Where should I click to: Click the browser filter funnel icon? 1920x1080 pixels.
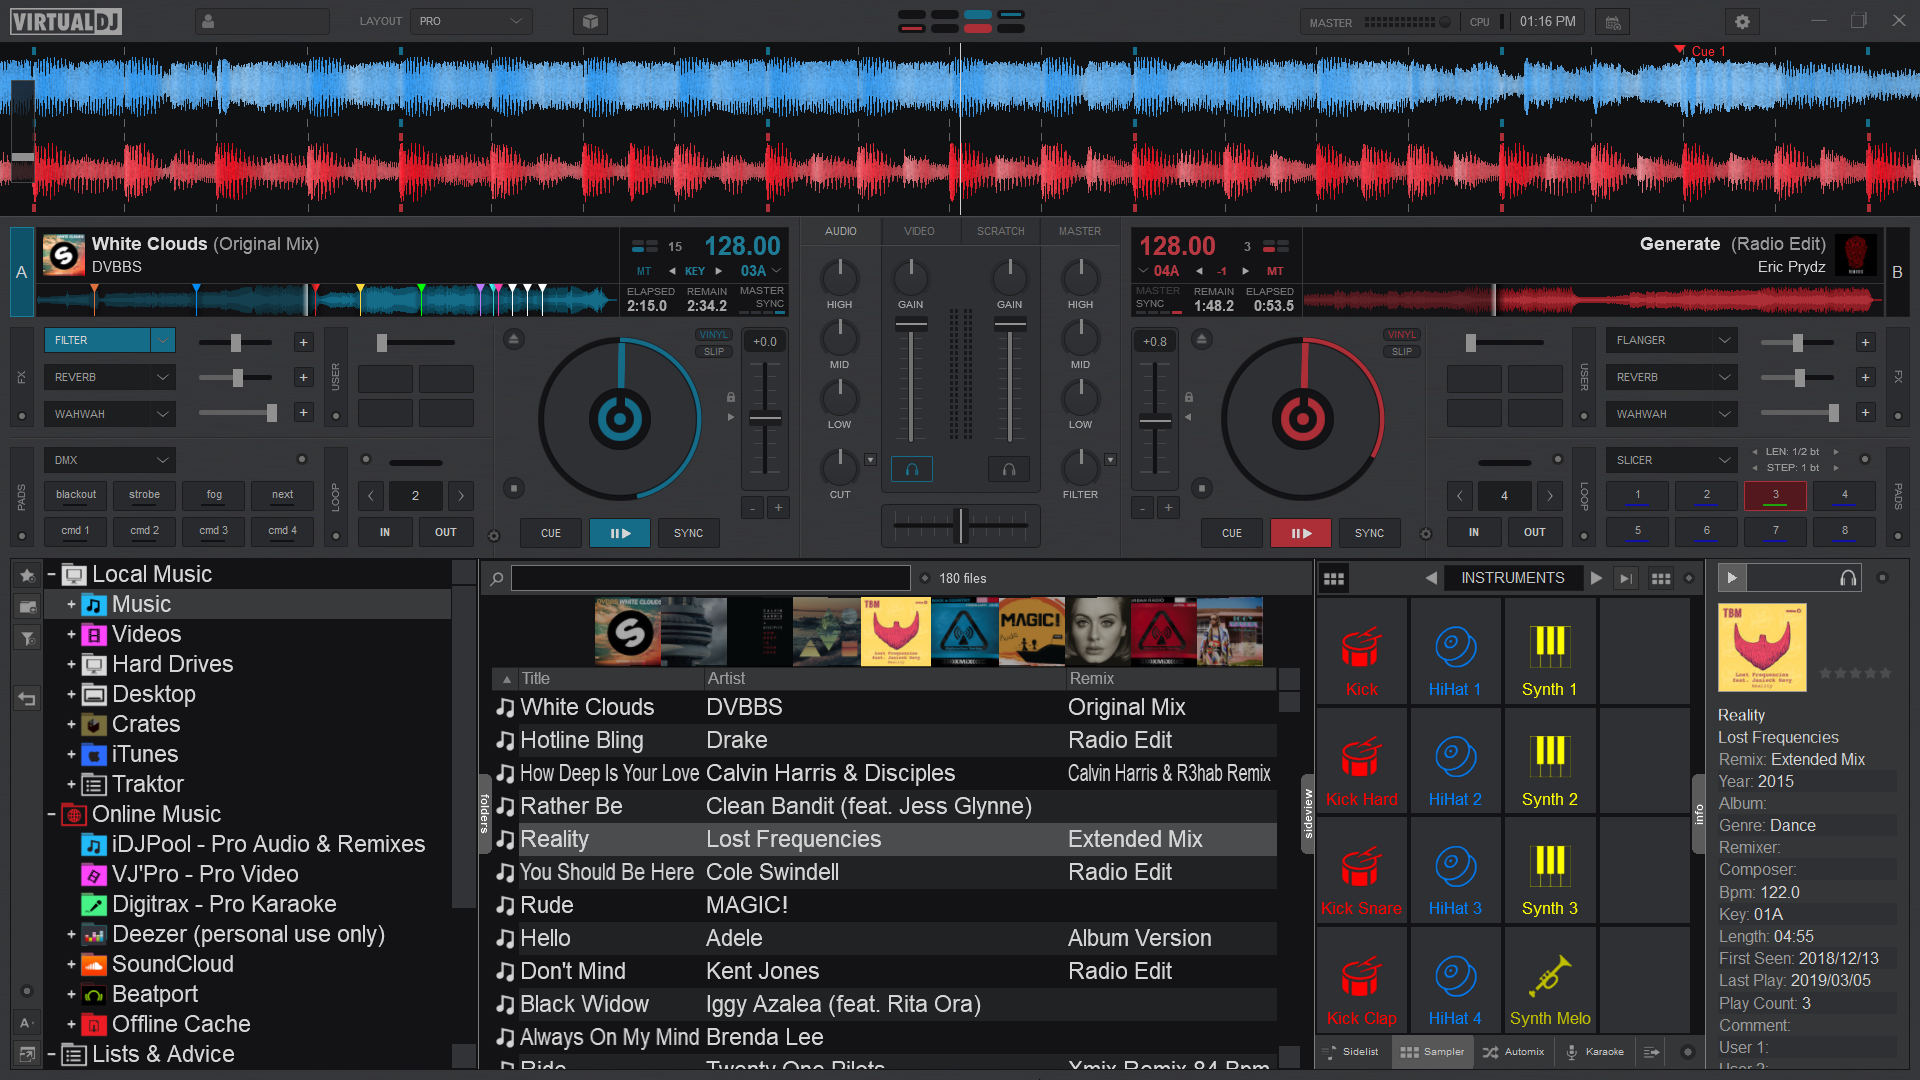point(27,637)
